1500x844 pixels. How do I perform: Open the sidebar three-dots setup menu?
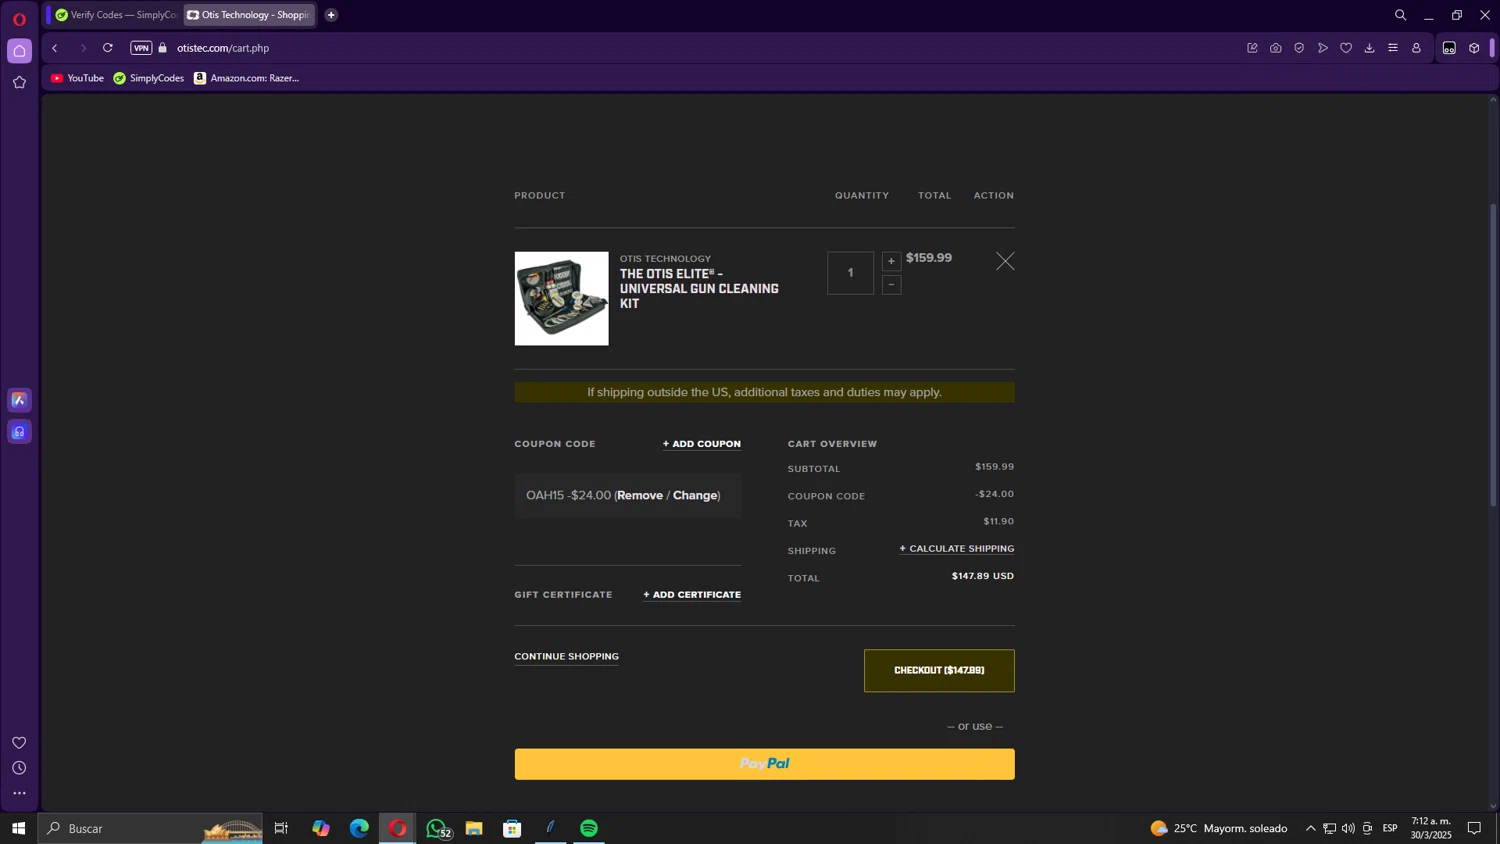tap(19, 794)
